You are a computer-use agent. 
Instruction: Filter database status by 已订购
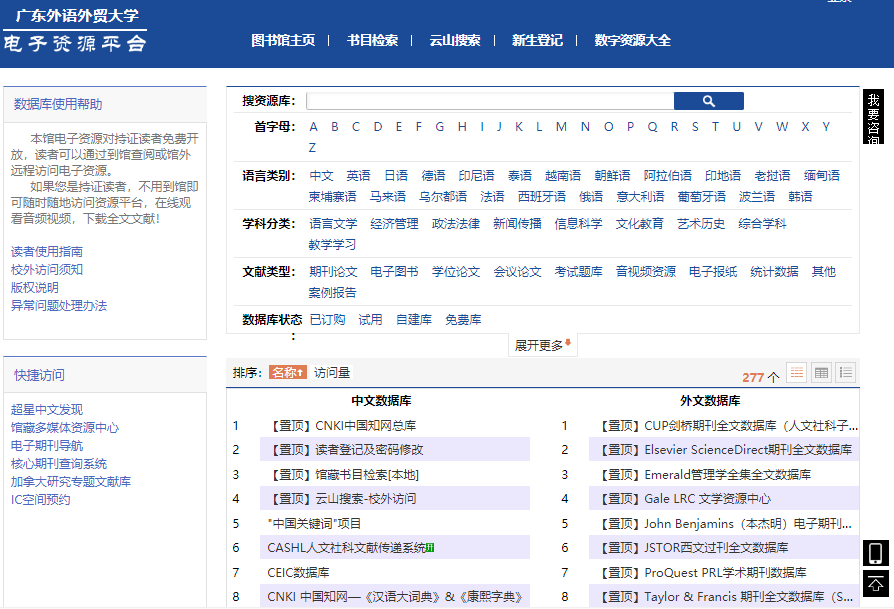tap(327, 320)
